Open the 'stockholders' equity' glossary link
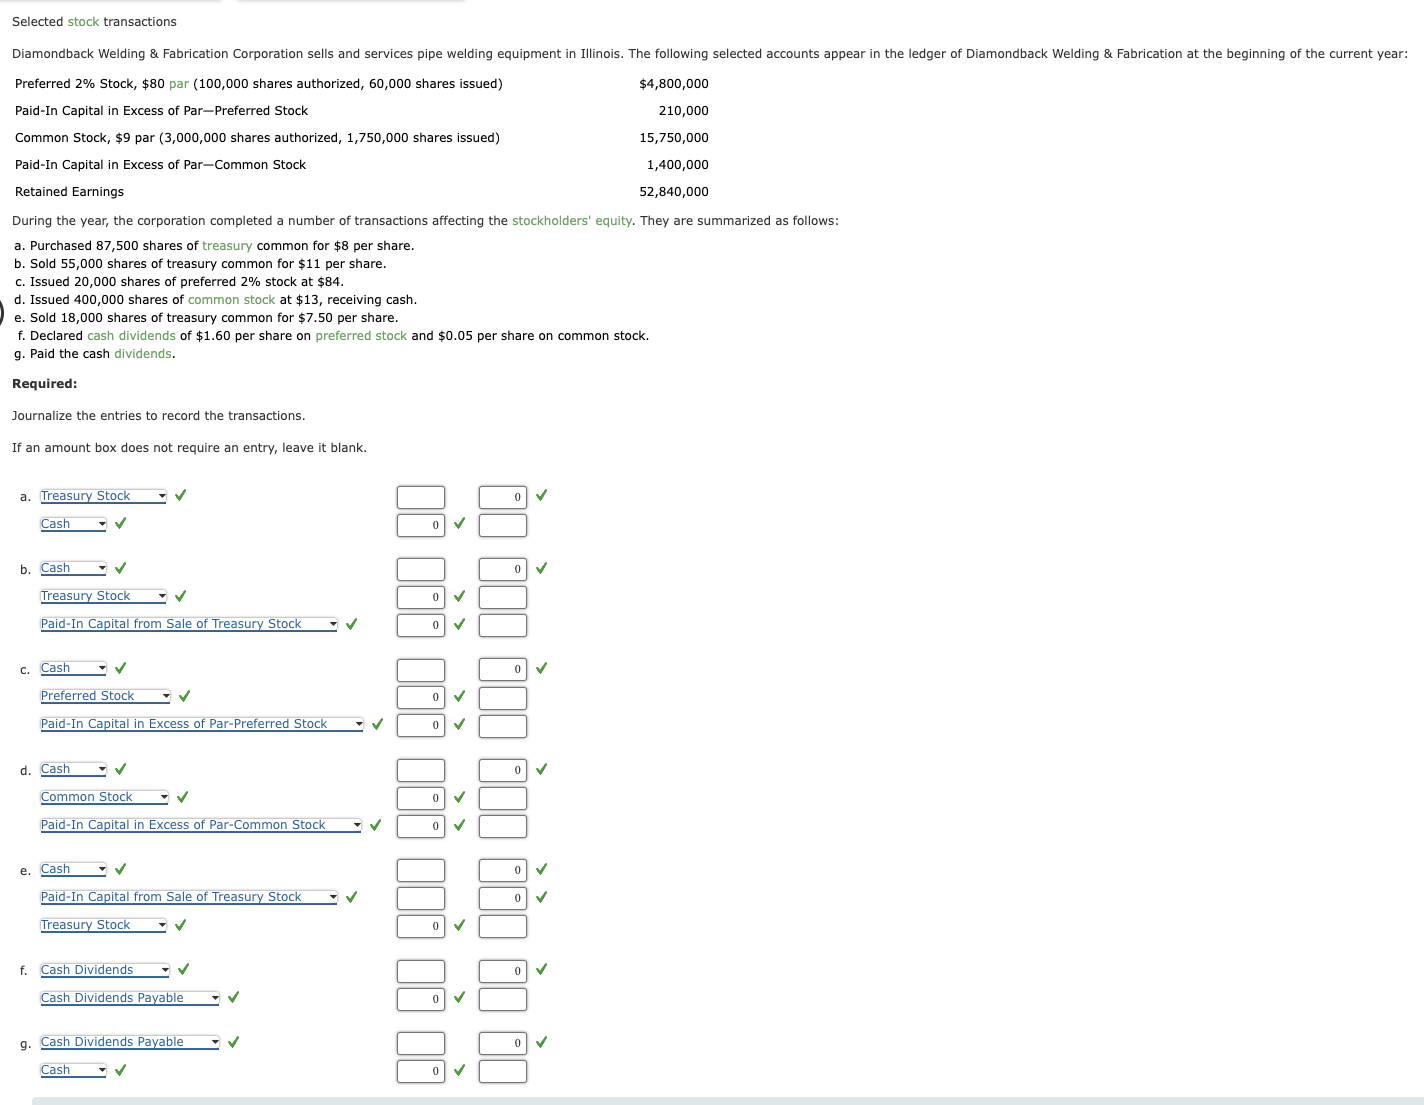The image size is (1424, 1105). coord(572,221)
